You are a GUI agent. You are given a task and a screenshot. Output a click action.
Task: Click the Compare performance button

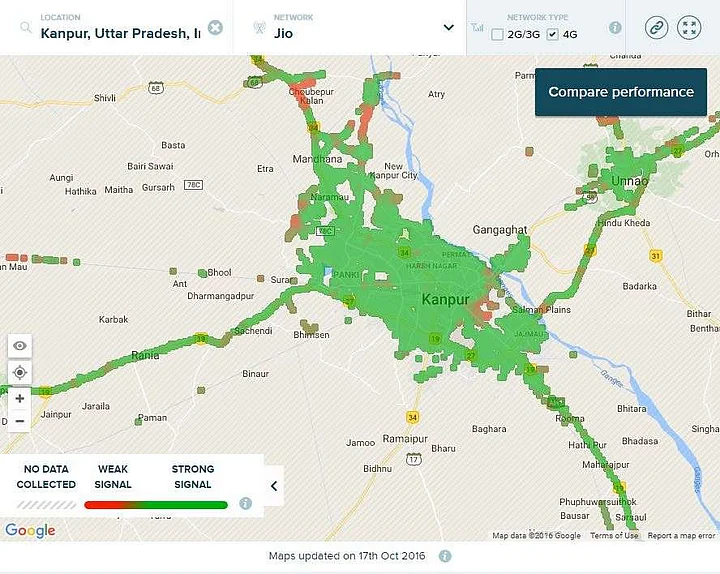tap(621, 92)
